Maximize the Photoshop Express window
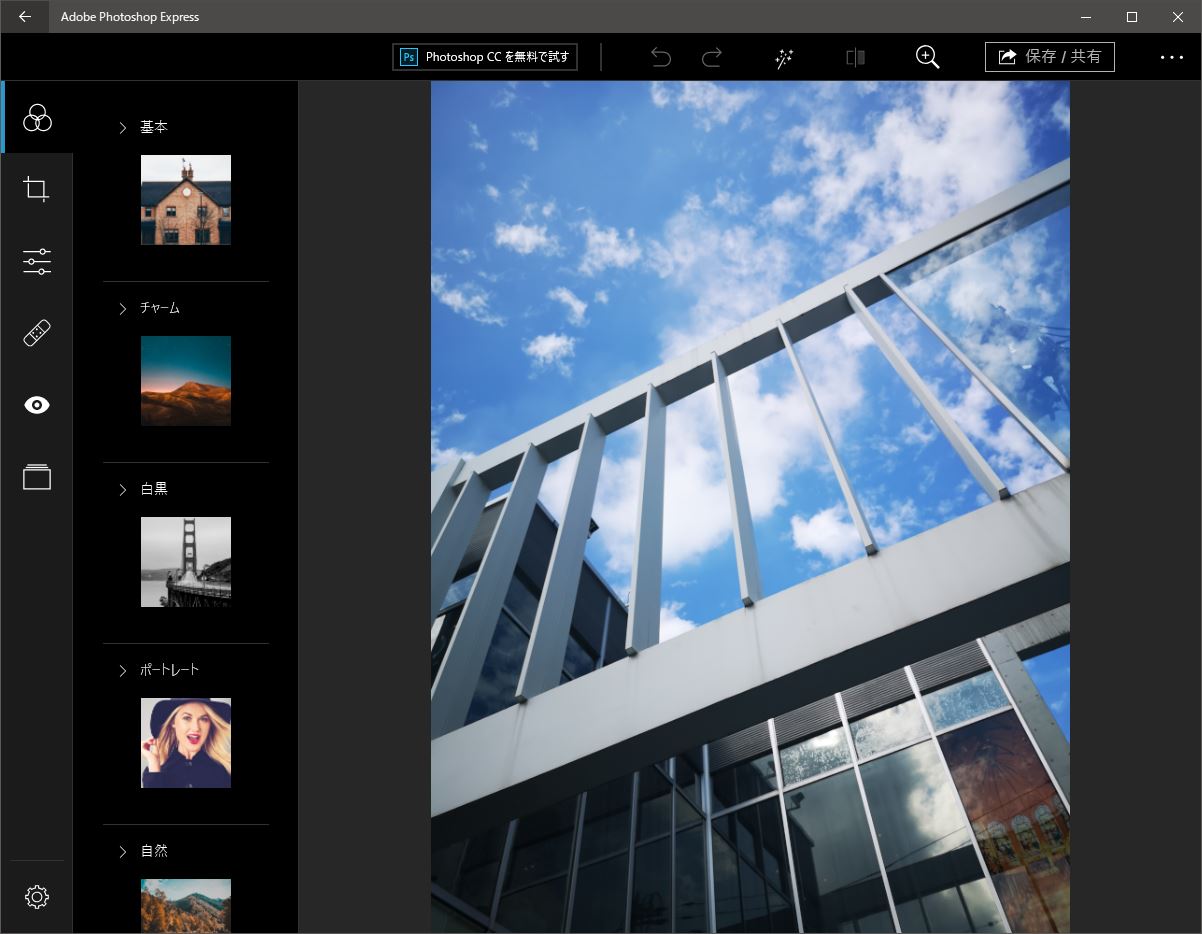Viewport: 1202px width, 934px height. pos(1132,16)
